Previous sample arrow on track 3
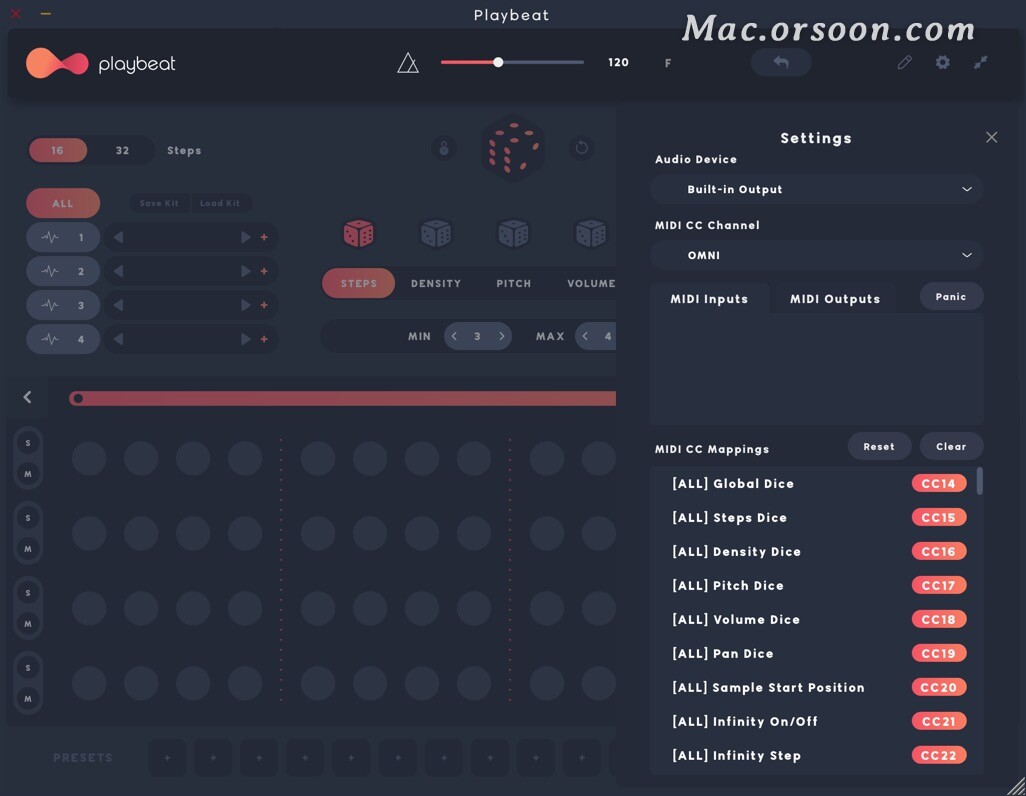Viewport: 1026px width, 796px height. coord(118,305)
